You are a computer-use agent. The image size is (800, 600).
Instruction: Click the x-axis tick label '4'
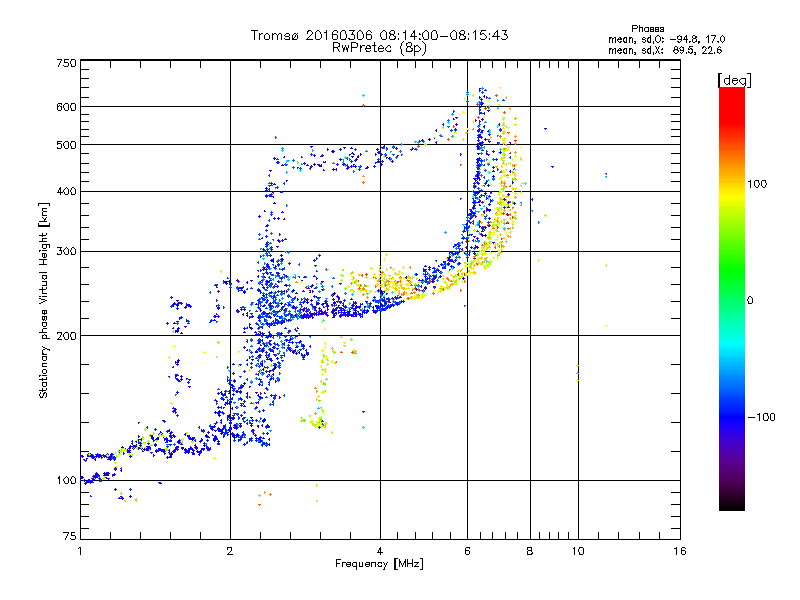[380, 551]
